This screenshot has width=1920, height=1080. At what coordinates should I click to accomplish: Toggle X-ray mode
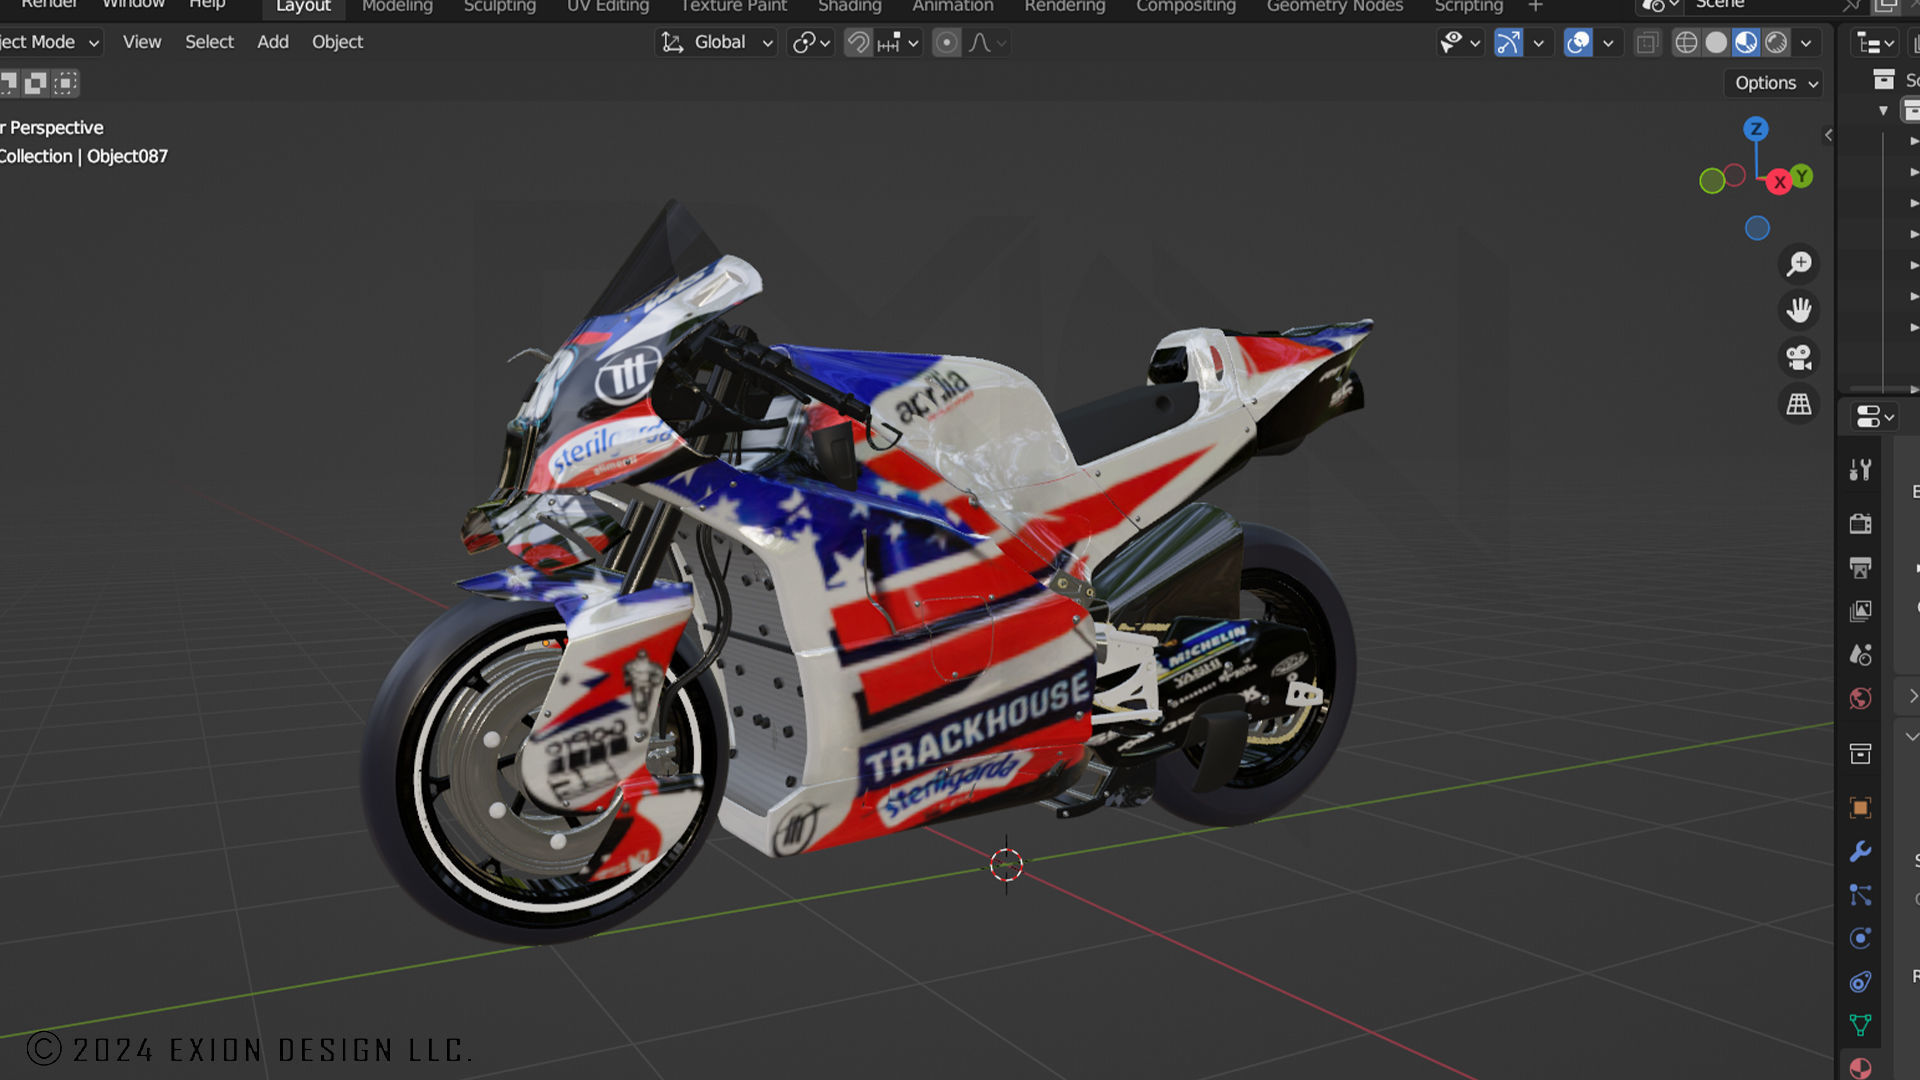click(x=1647, y=43)
